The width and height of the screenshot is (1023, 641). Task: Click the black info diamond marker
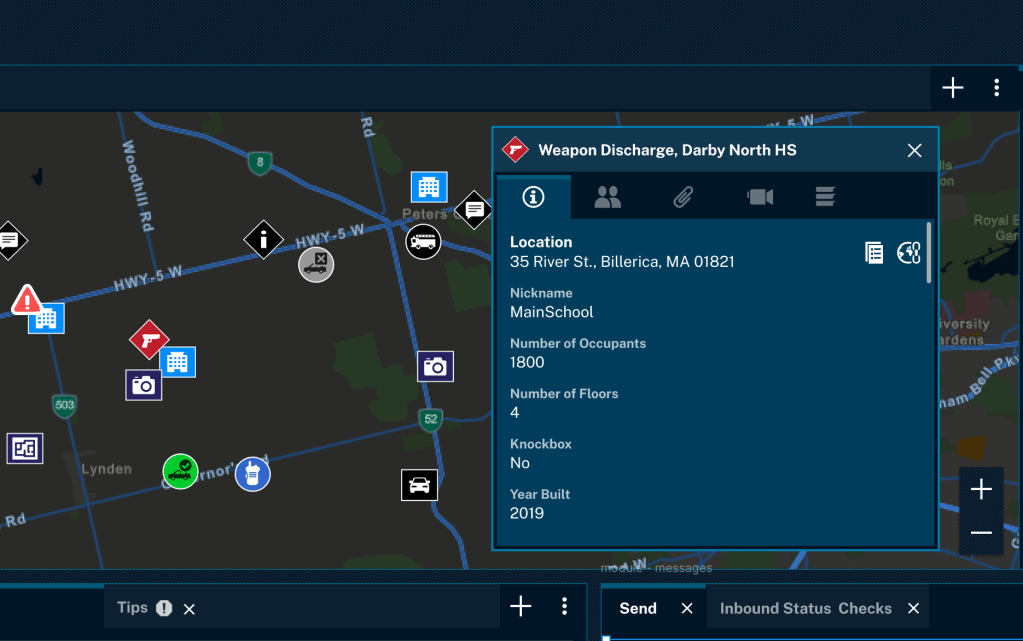click(263, 239)
